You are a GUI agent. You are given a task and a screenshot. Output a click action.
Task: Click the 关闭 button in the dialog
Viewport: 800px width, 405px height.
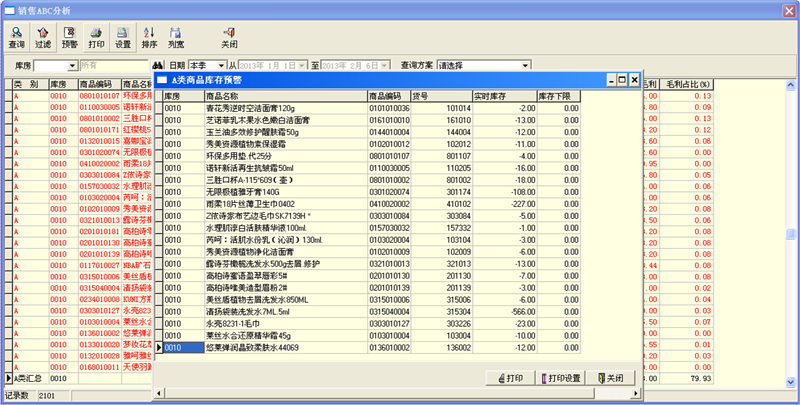611,378
